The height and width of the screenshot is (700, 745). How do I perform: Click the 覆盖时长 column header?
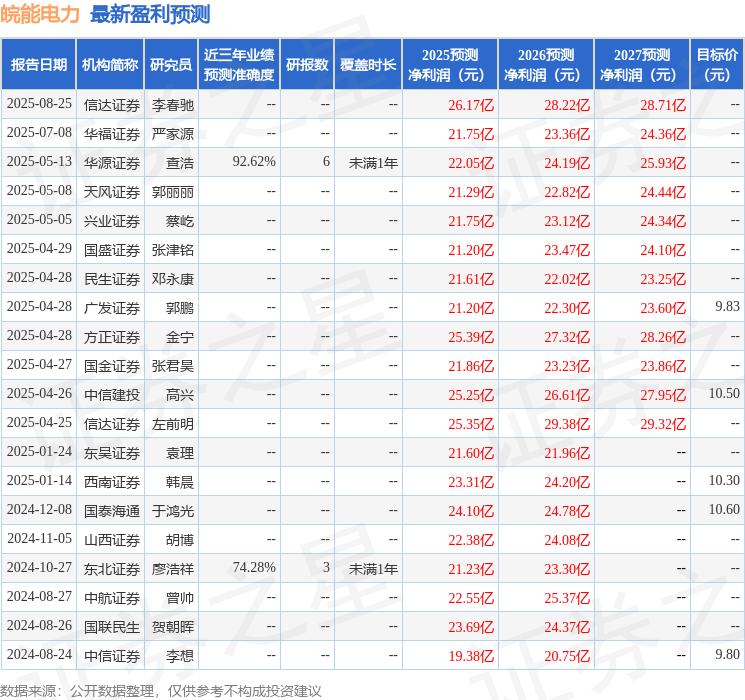368,65
